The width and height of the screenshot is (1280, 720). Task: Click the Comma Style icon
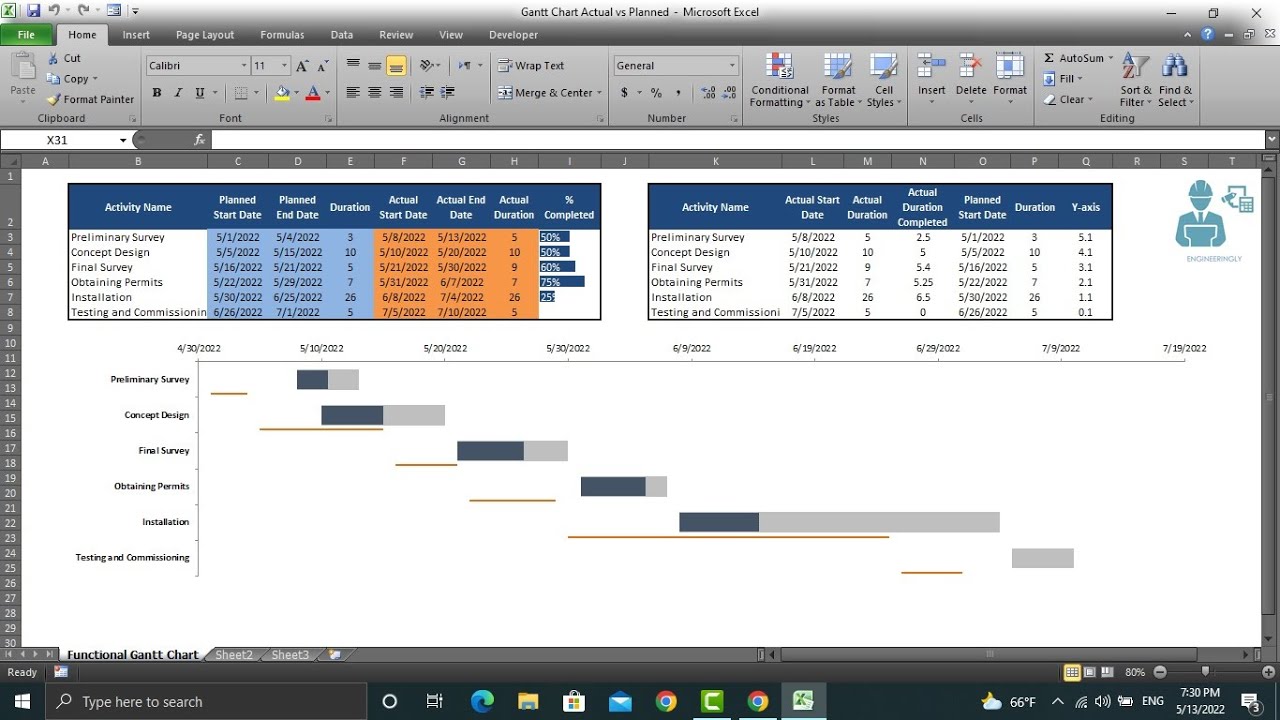coord(678,93)
